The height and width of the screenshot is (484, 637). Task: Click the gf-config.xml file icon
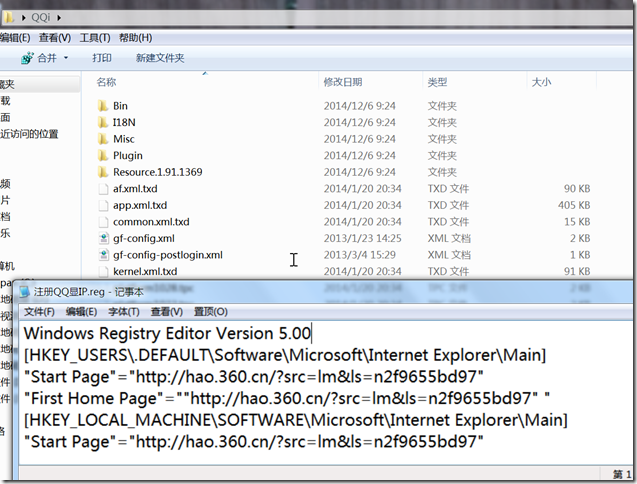(x=104, y=239)
